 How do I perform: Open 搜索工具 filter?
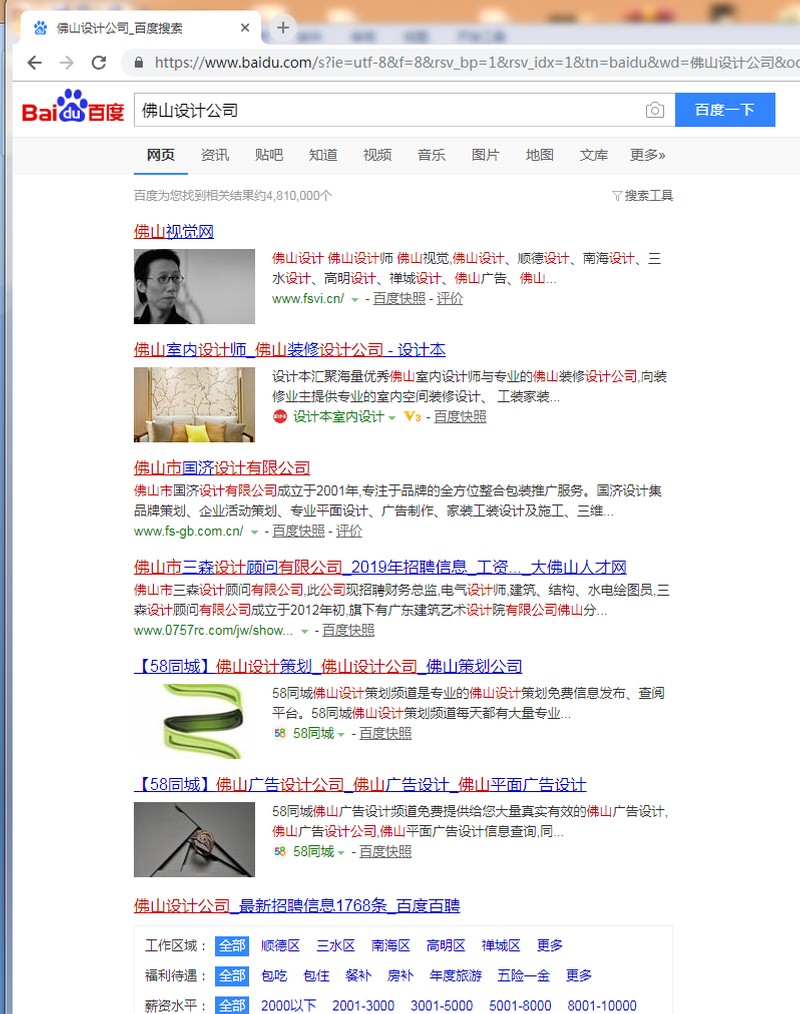tap(642, 195)
